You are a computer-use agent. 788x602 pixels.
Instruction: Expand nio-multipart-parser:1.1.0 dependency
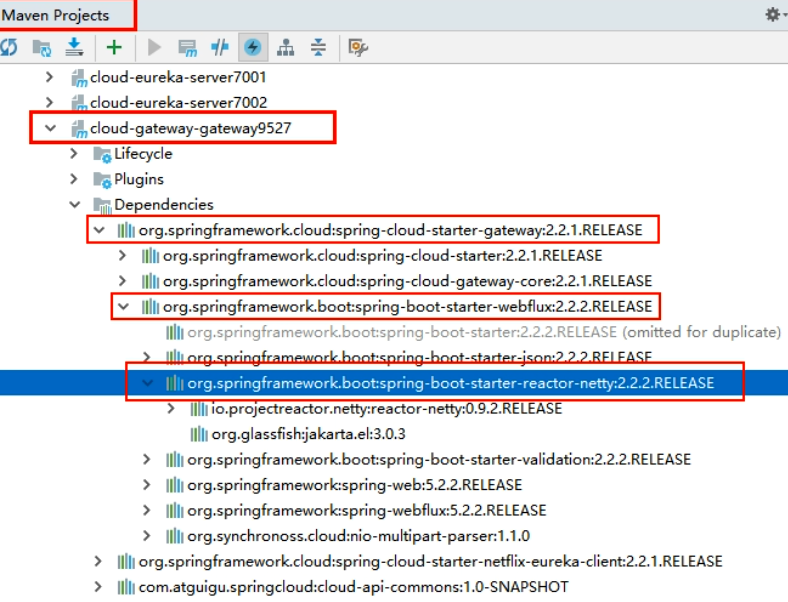click(146, 536)
